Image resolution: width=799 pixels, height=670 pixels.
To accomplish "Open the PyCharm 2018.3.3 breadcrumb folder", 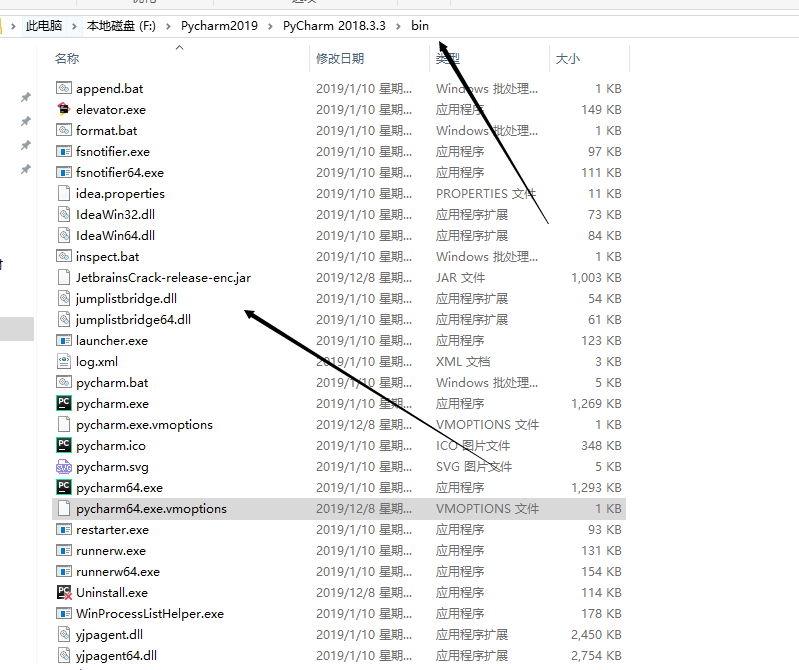I will pyautogui.click(x=334, y=26).
